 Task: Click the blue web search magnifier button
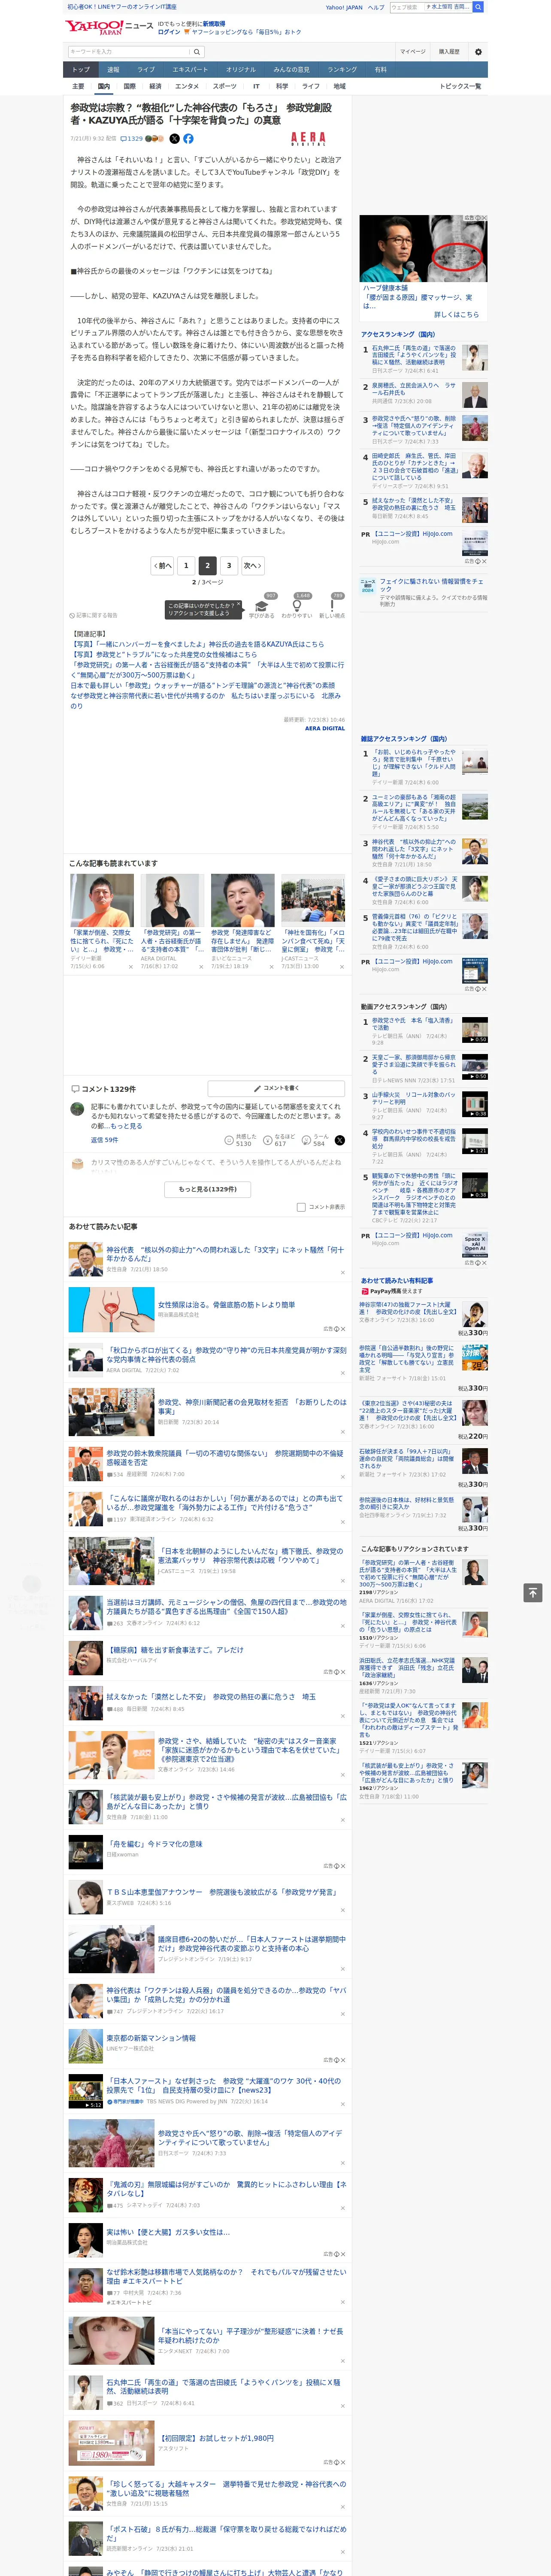pos(478,7)
